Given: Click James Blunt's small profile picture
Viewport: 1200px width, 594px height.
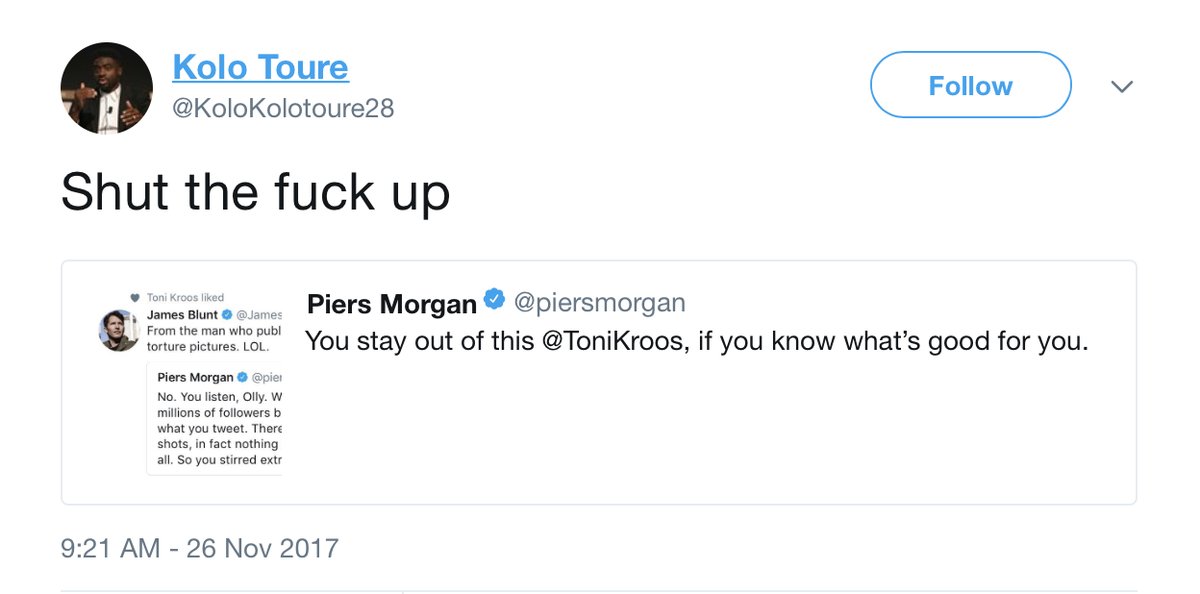Looking at the screenshot, I should click(119, 330).
